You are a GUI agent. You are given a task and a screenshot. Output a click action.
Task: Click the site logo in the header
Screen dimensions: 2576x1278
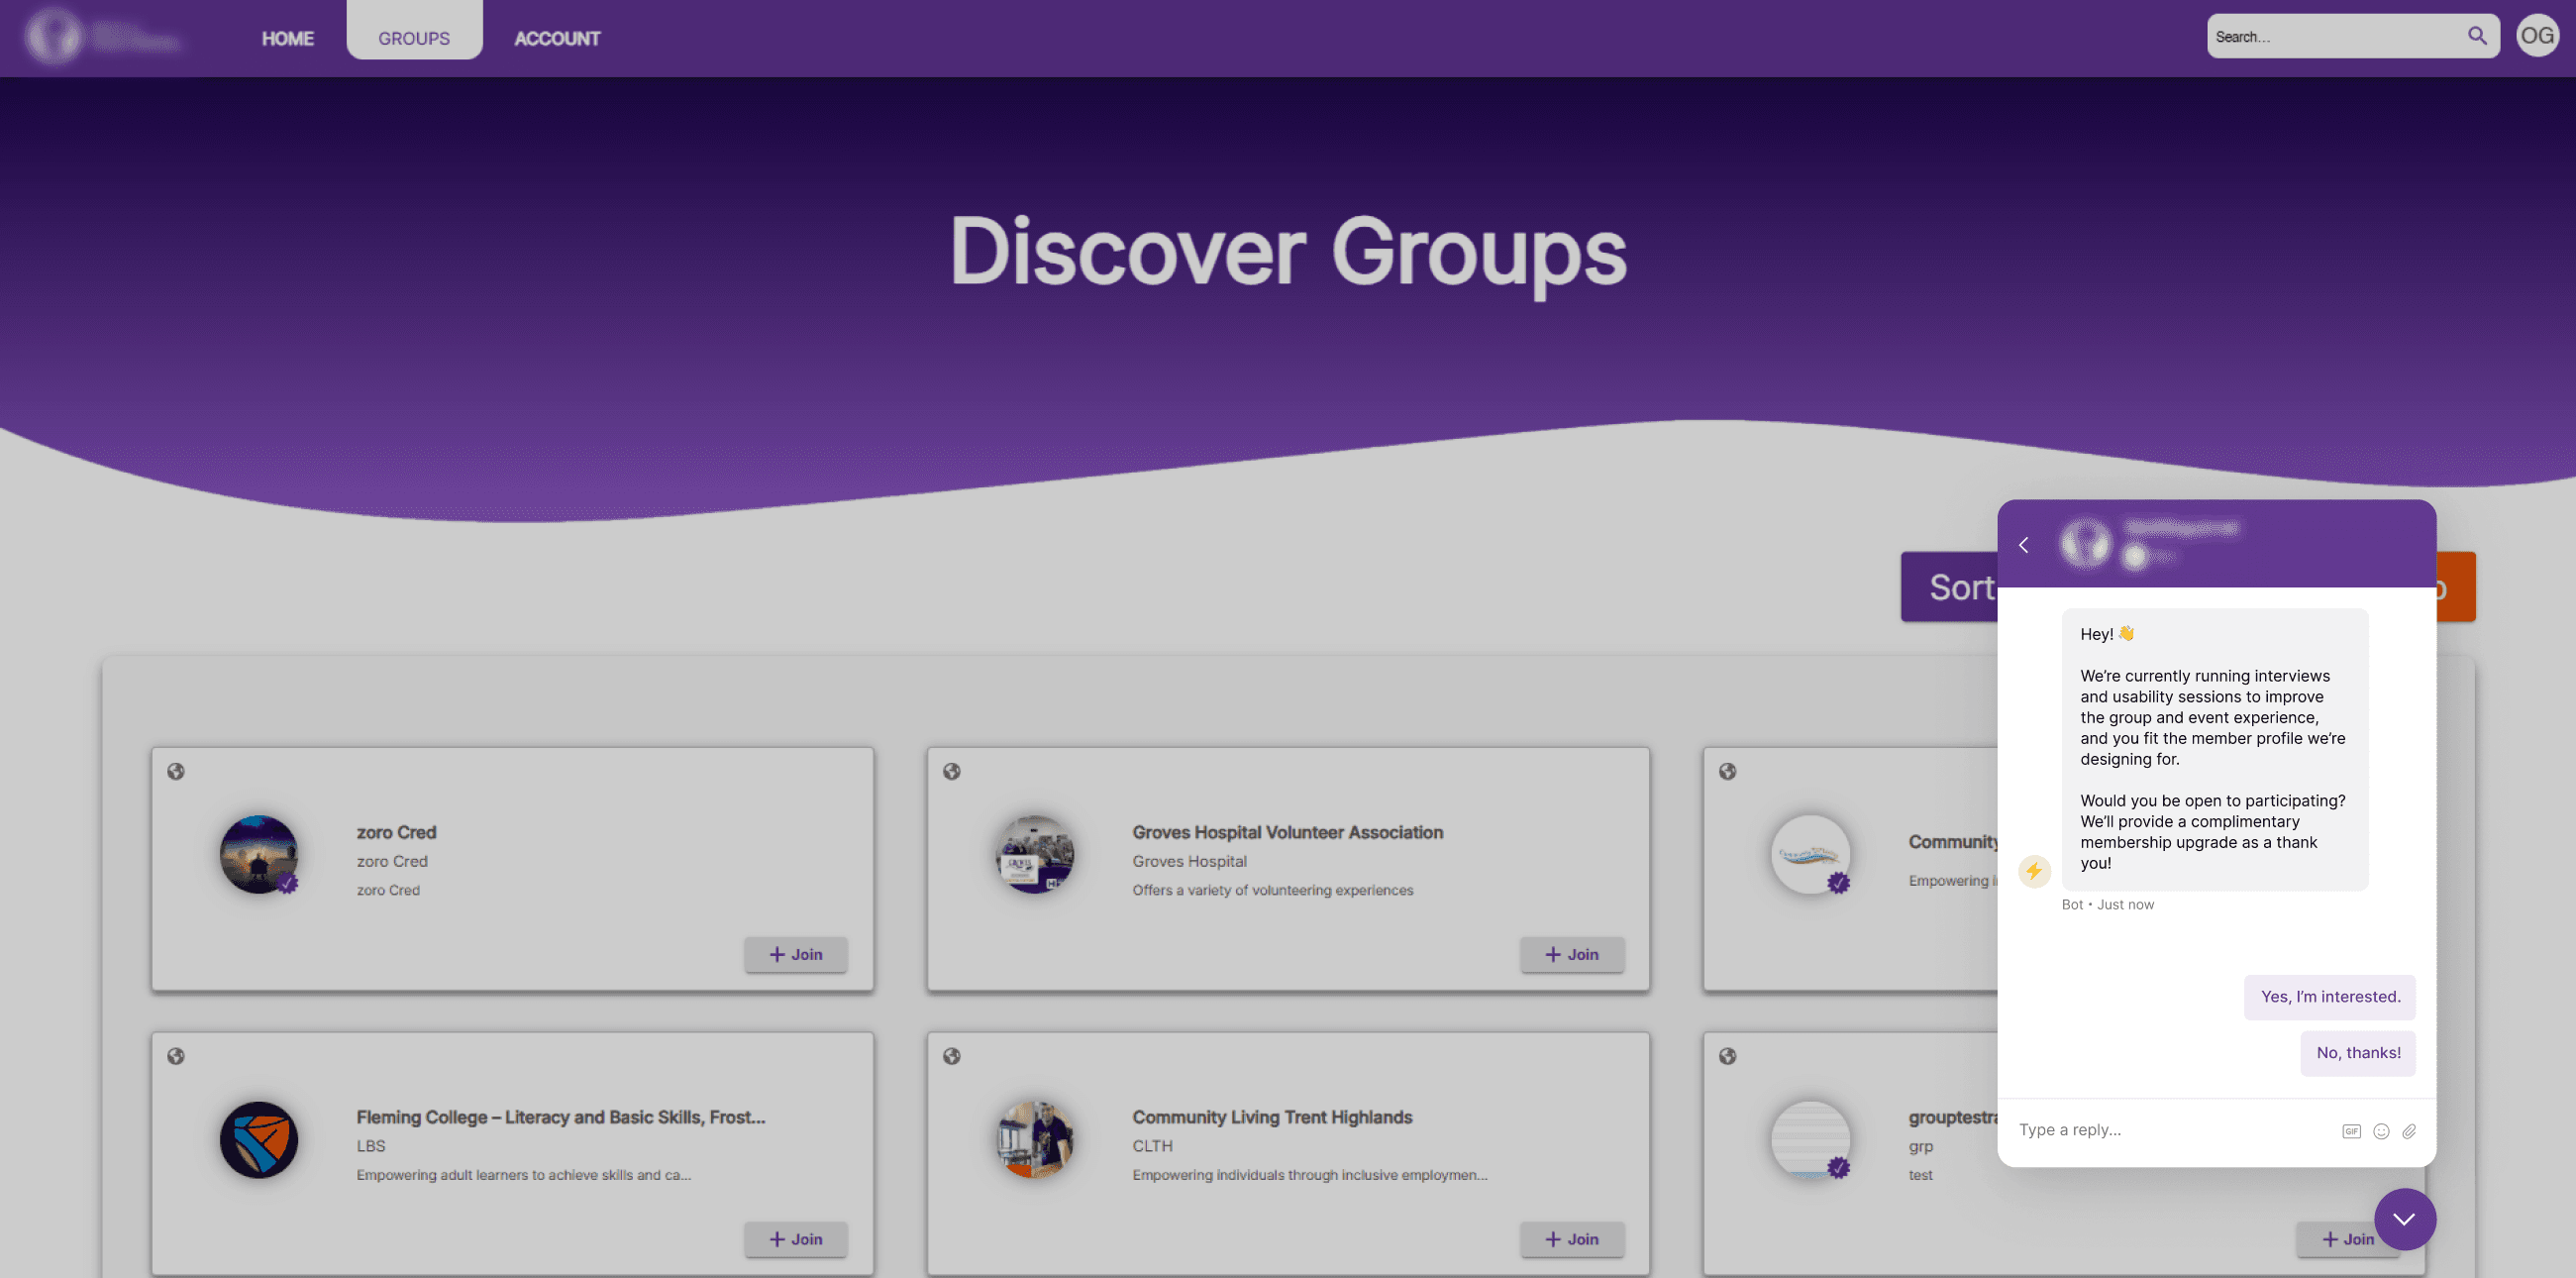coord(54,36)
